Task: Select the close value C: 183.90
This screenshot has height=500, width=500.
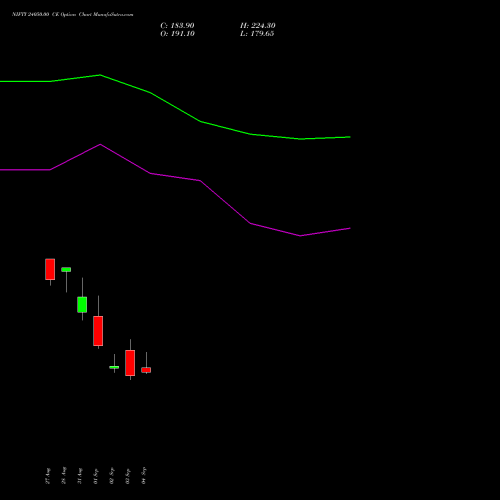Action: 177,26
